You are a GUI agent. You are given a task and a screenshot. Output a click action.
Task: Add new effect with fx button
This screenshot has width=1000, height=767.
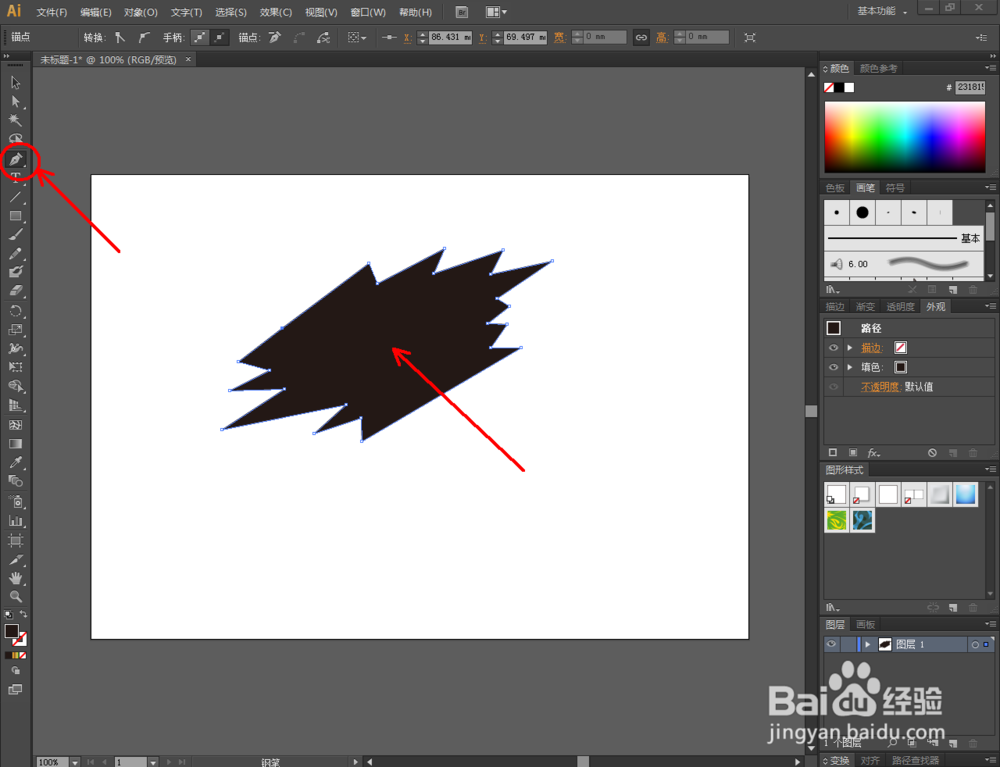coord(874,453)
